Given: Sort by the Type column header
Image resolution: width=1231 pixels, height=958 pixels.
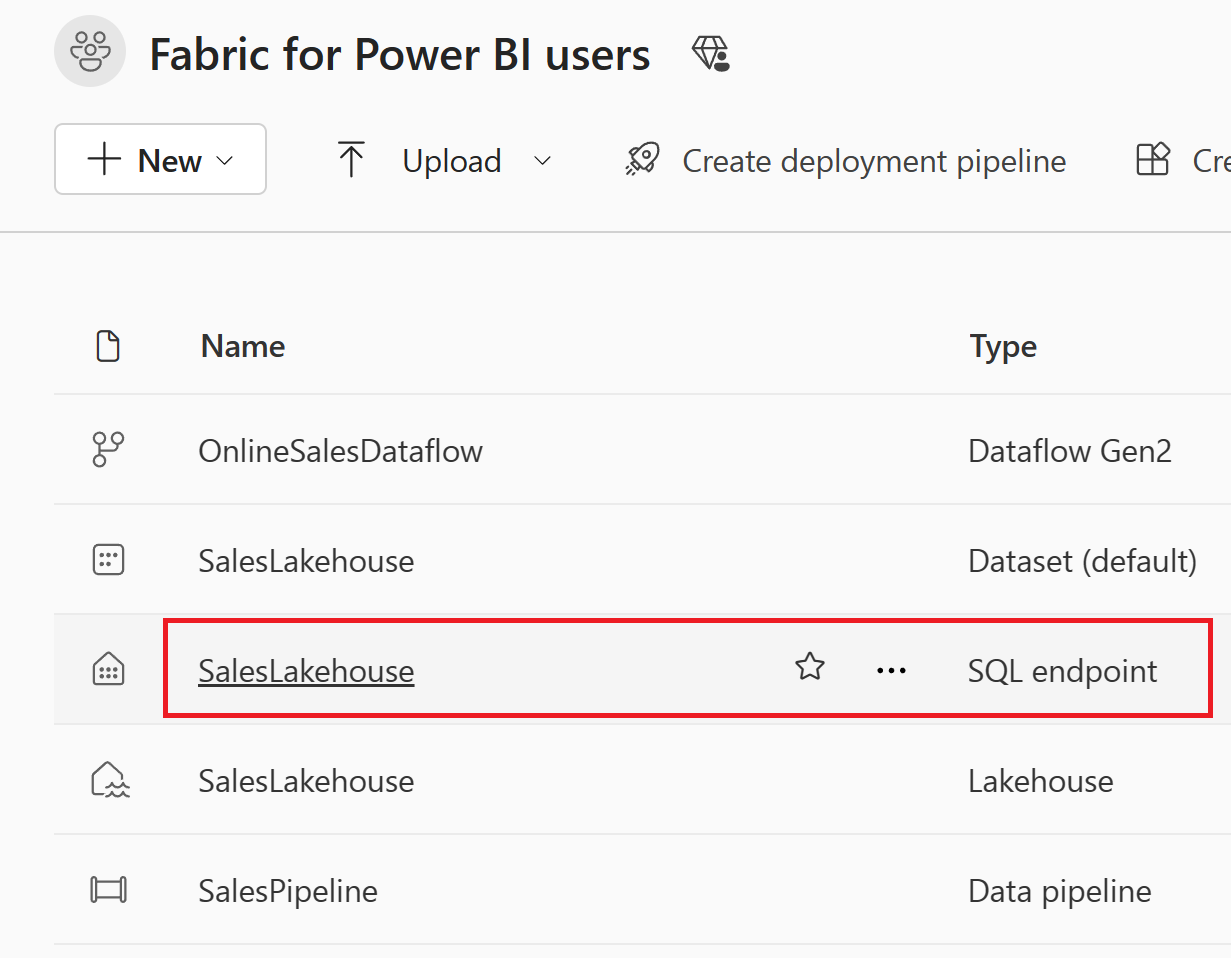Looking at the screenshot, I should coord(1003,346).
